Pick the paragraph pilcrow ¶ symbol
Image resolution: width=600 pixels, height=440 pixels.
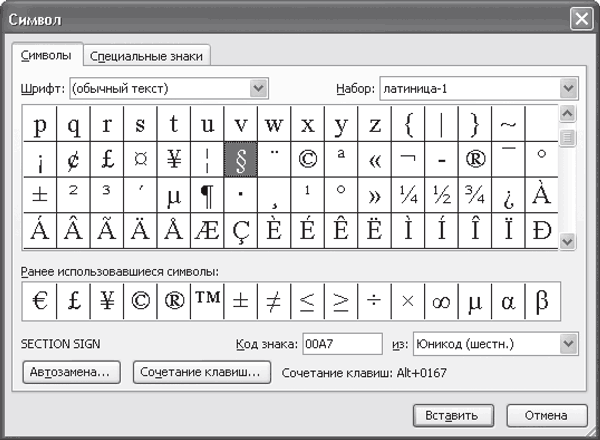pos(206,194)
